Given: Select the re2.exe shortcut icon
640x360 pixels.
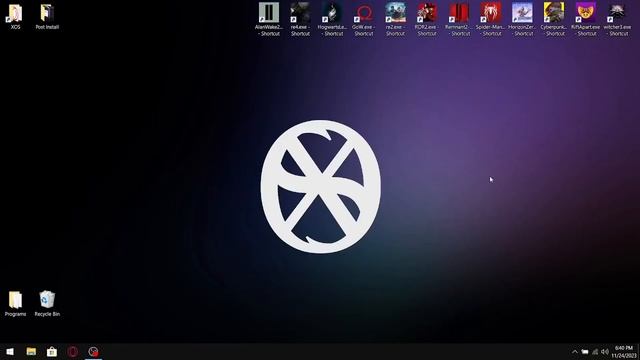Looking at the screenshot, I should (x=396, y=19).
